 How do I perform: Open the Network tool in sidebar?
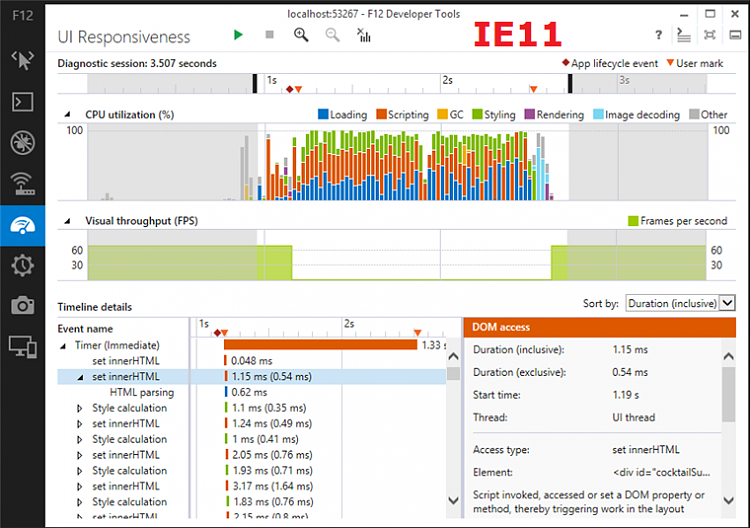click(22, 184)
